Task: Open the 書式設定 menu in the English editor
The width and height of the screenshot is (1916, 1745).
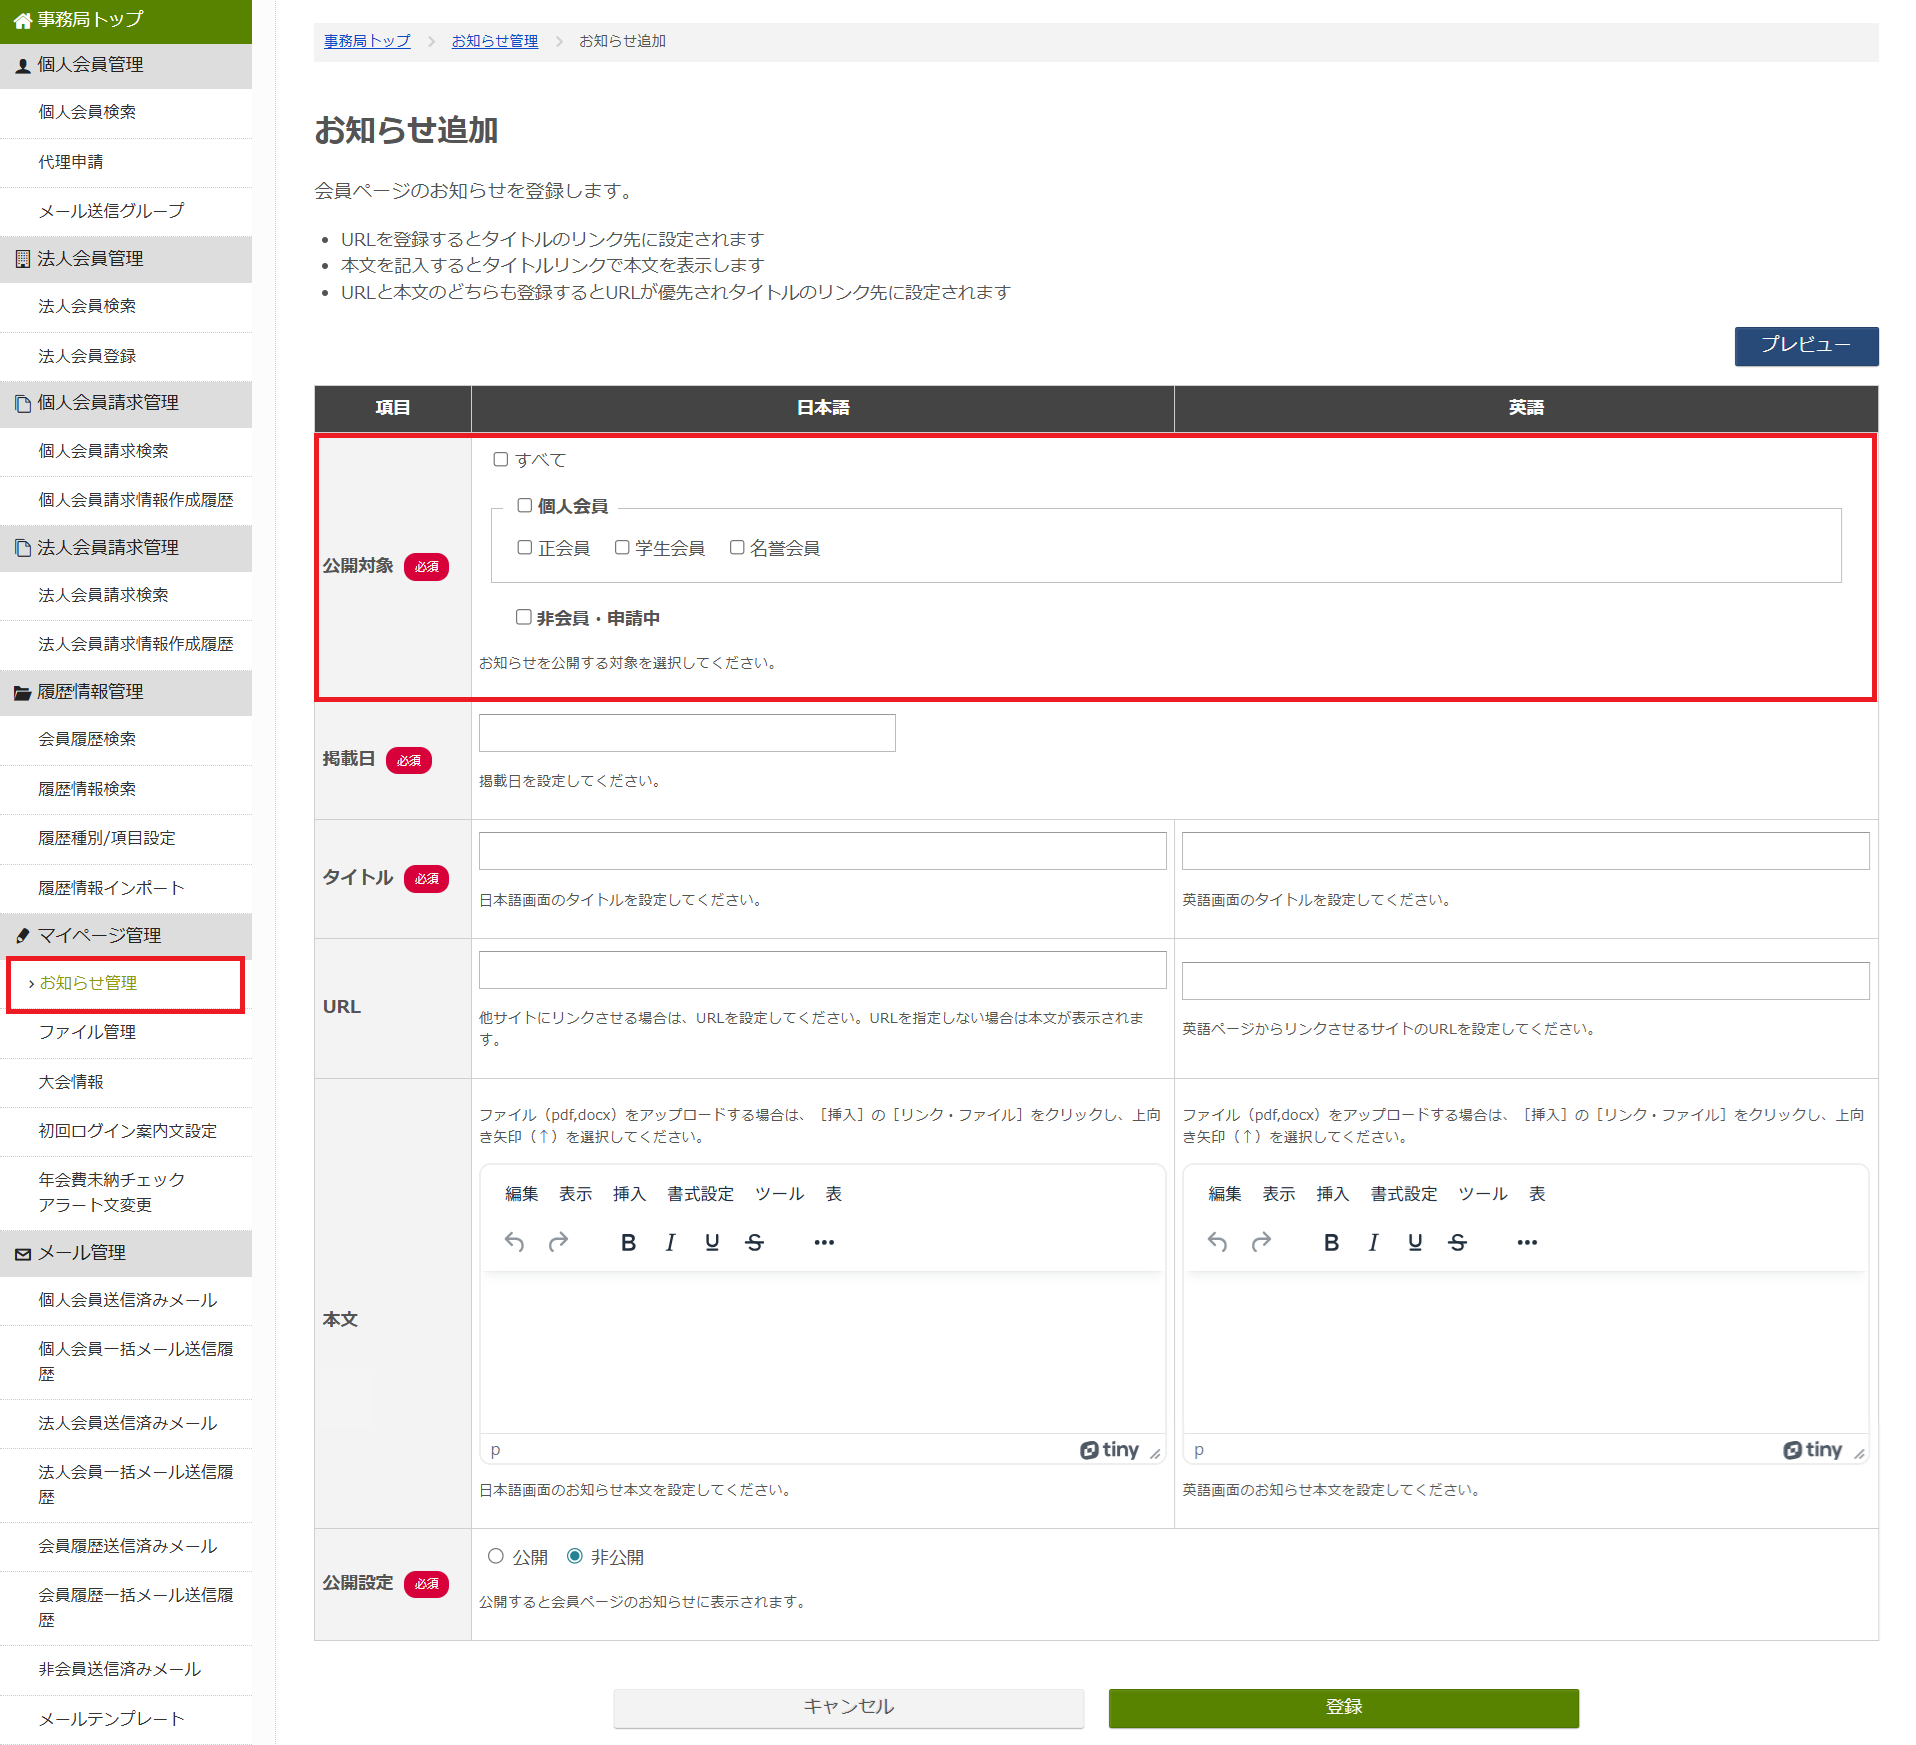Action: click(x=1404, y=1193)
